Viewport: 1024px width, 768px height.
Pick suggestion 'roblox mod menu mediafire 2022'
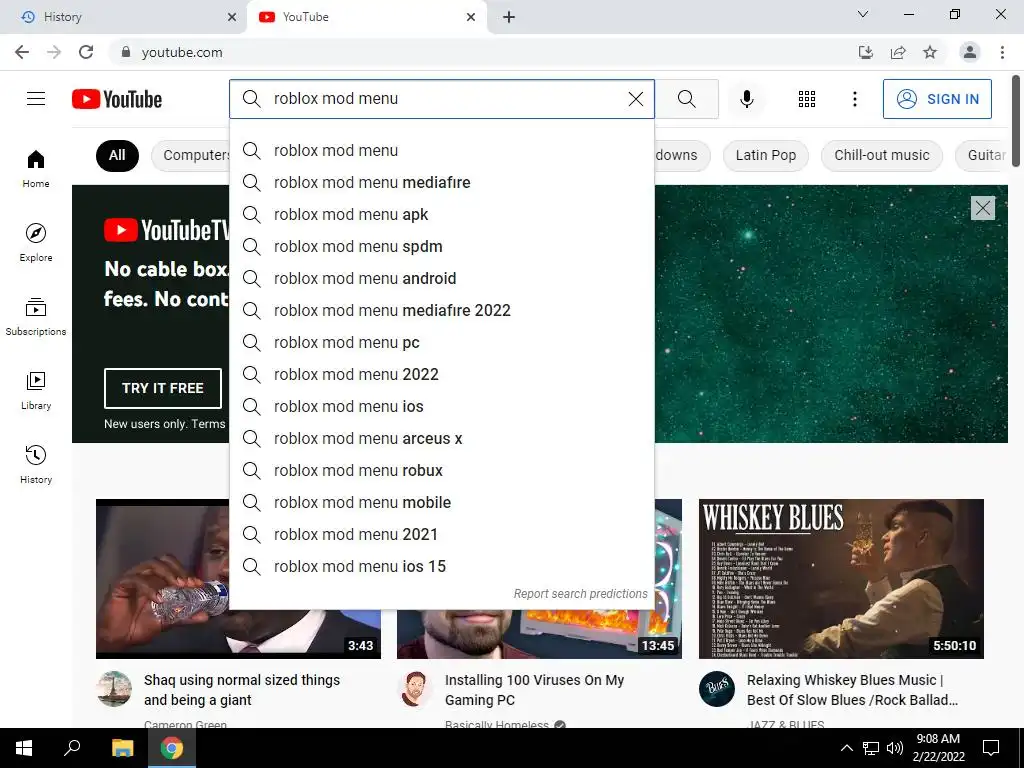point(441,310)
